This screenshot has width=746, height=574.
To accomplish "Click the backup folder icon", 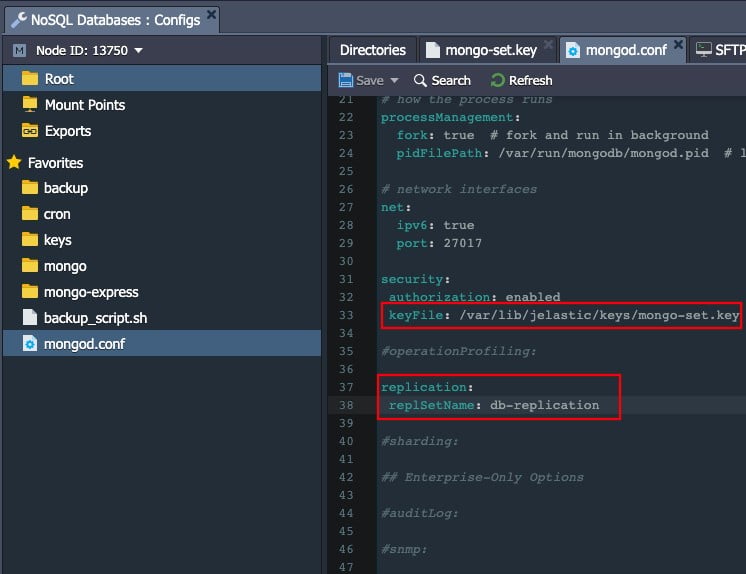I will [30, 188].
